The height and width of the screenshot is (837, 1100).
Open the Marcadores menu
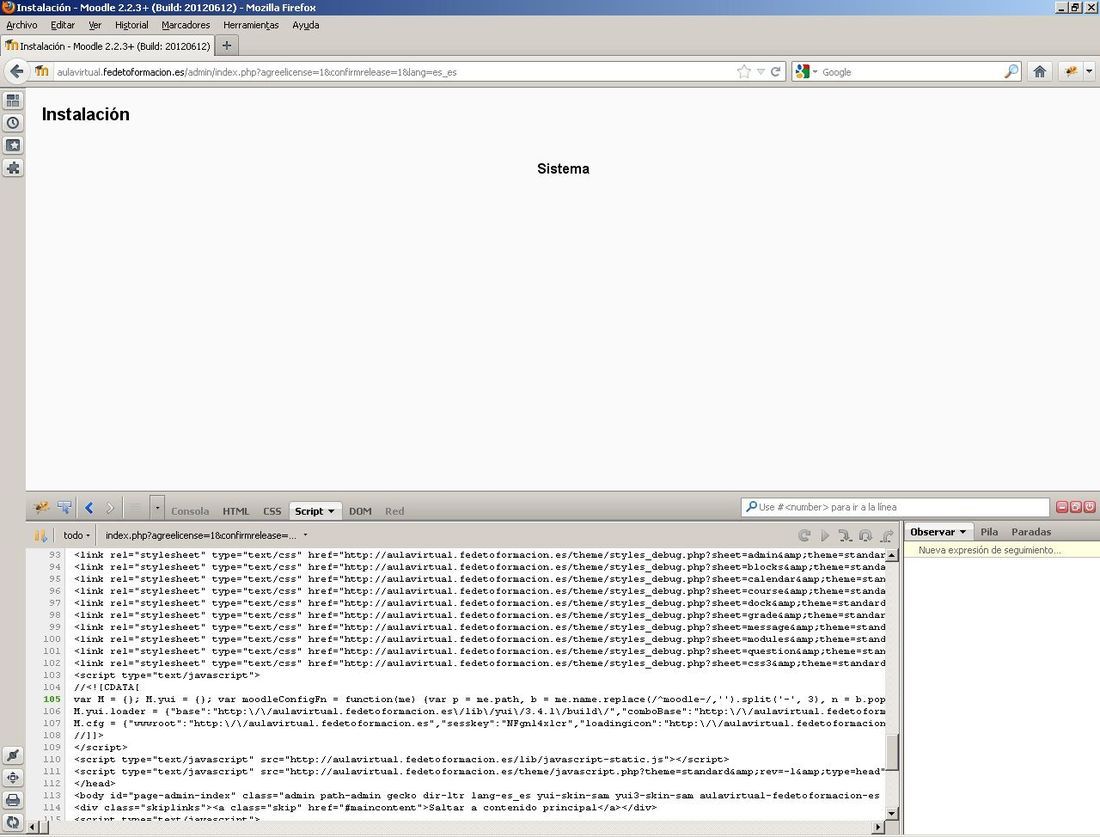185,25
